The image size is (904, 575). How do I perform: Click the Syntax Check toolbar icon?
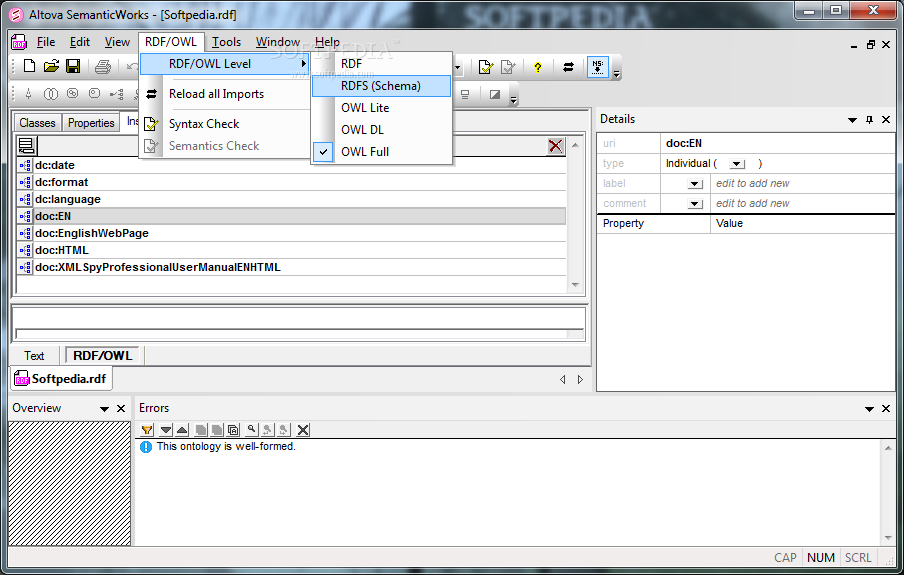[486, 67]
